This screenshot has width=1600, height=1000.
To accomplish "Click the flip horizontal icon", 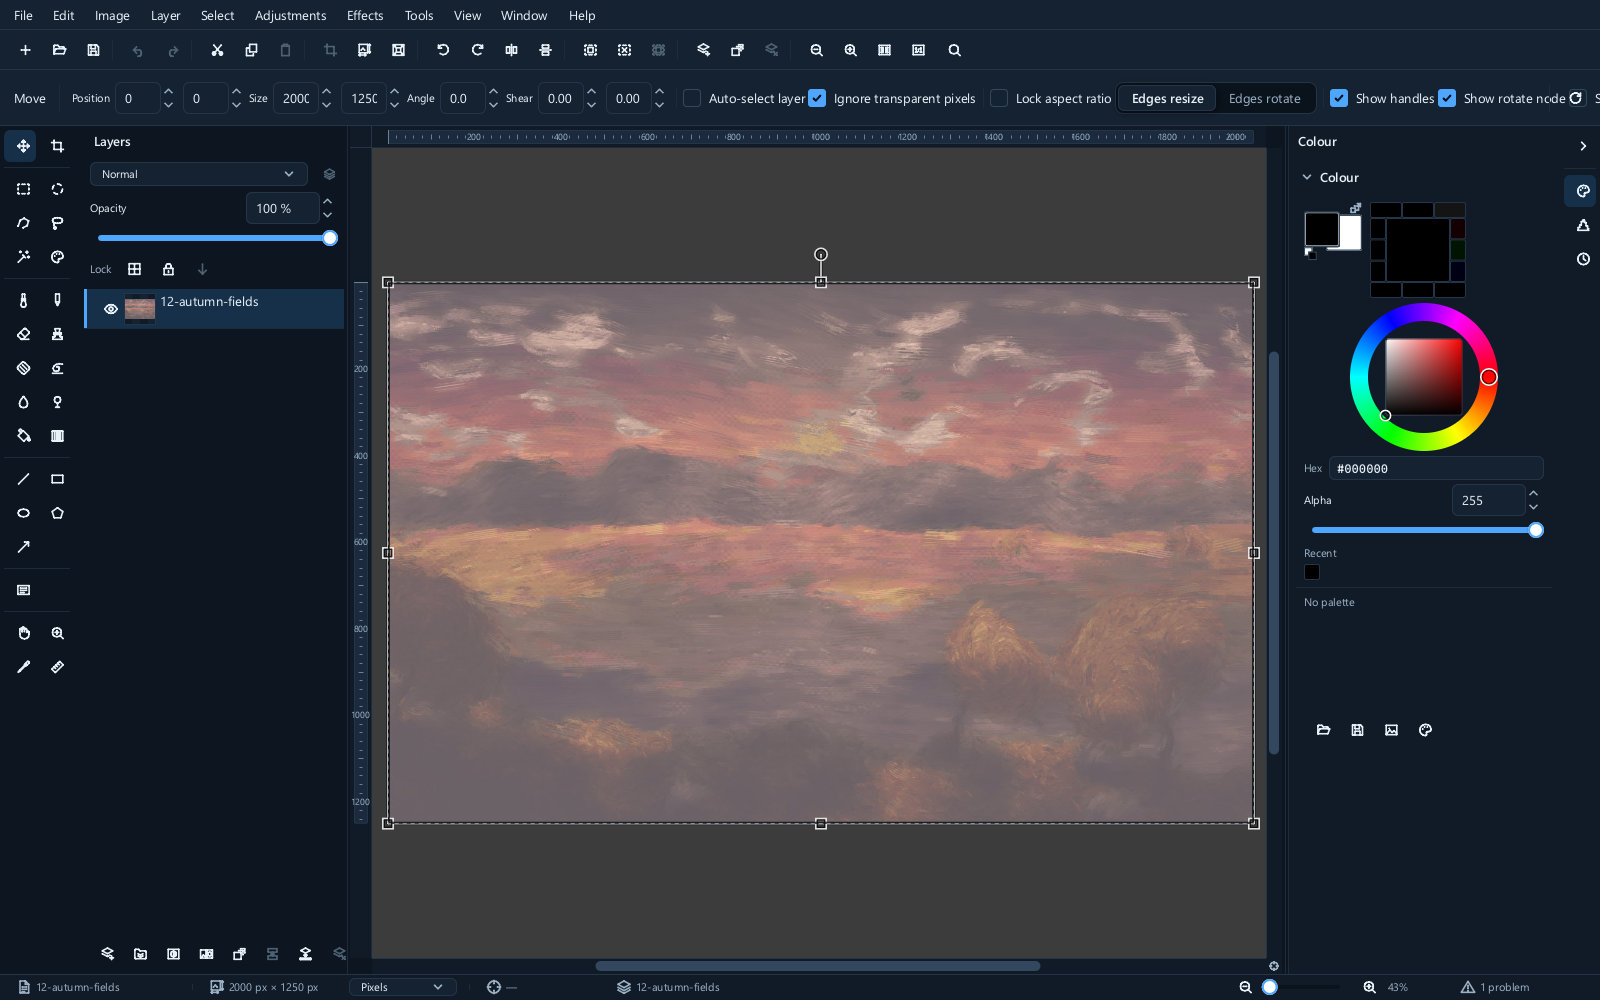I will pyautogui.click(x=511, y=50).
